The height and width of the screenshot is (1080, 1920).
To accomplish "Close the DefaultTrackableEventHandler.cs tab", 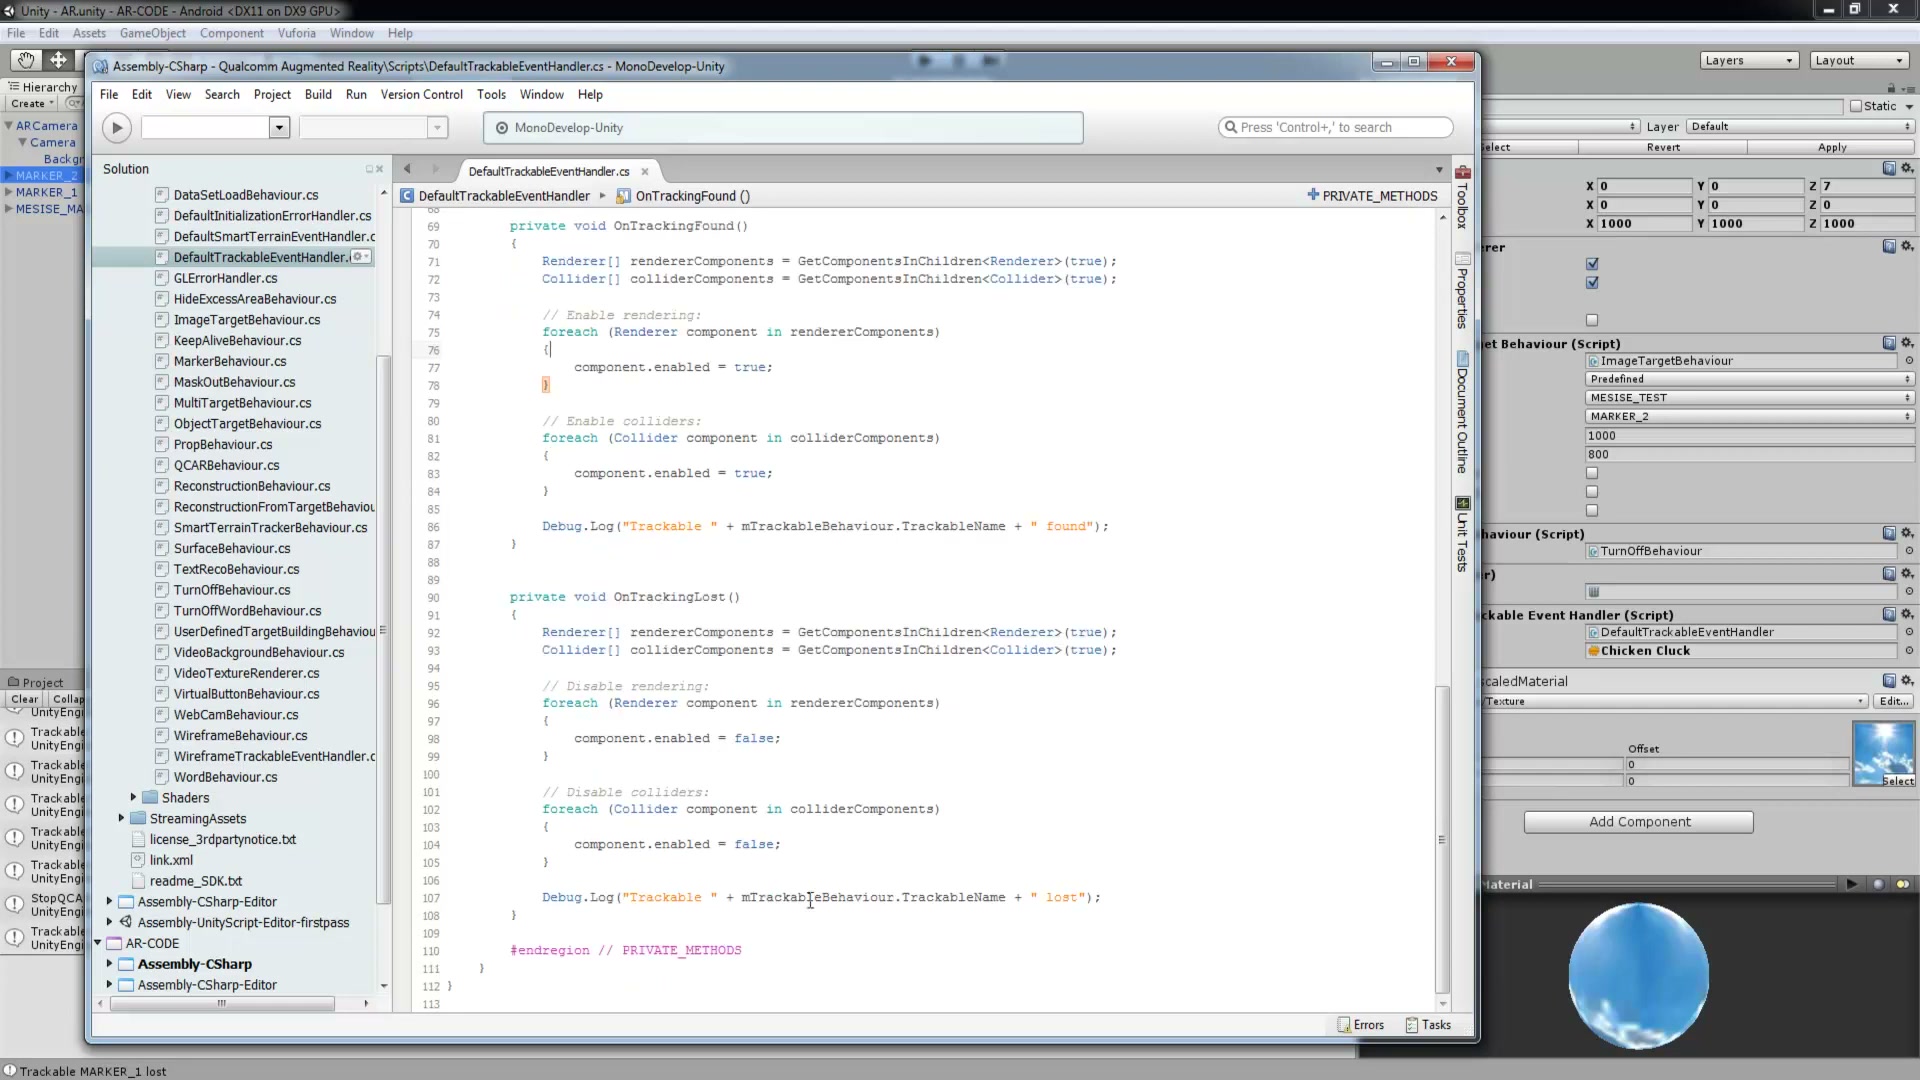I will click(x=645, y=171).
